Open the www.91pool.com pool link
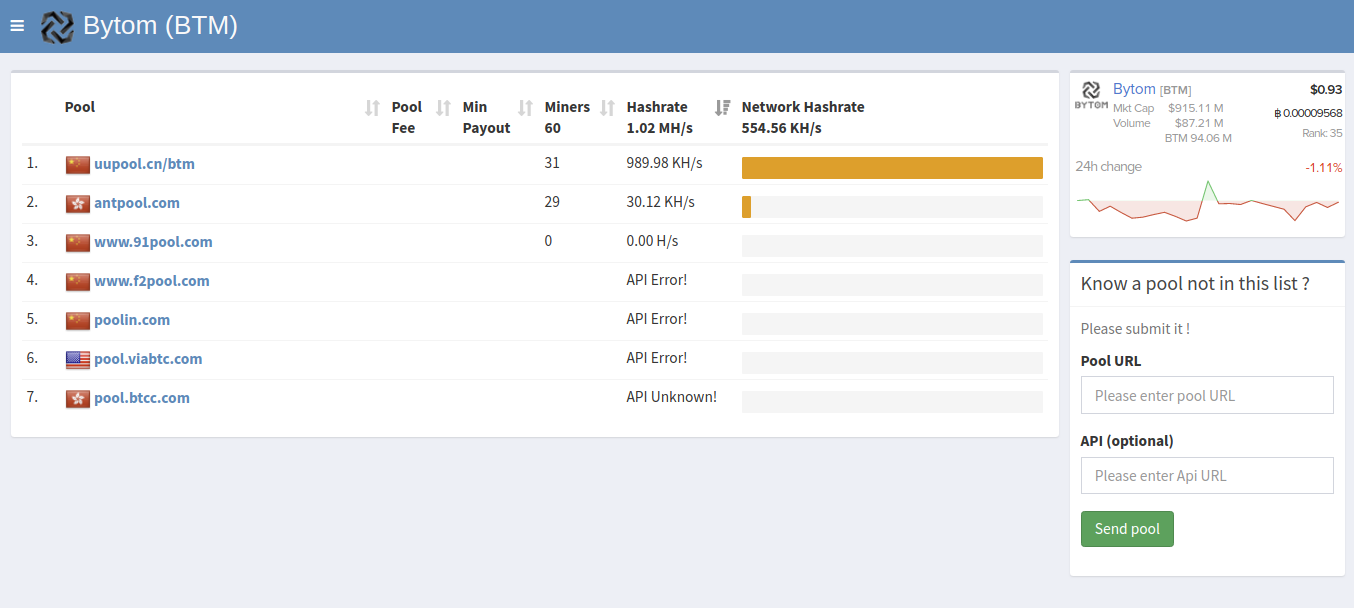The width and height of the screenshot is (1354, 608). 153,242
